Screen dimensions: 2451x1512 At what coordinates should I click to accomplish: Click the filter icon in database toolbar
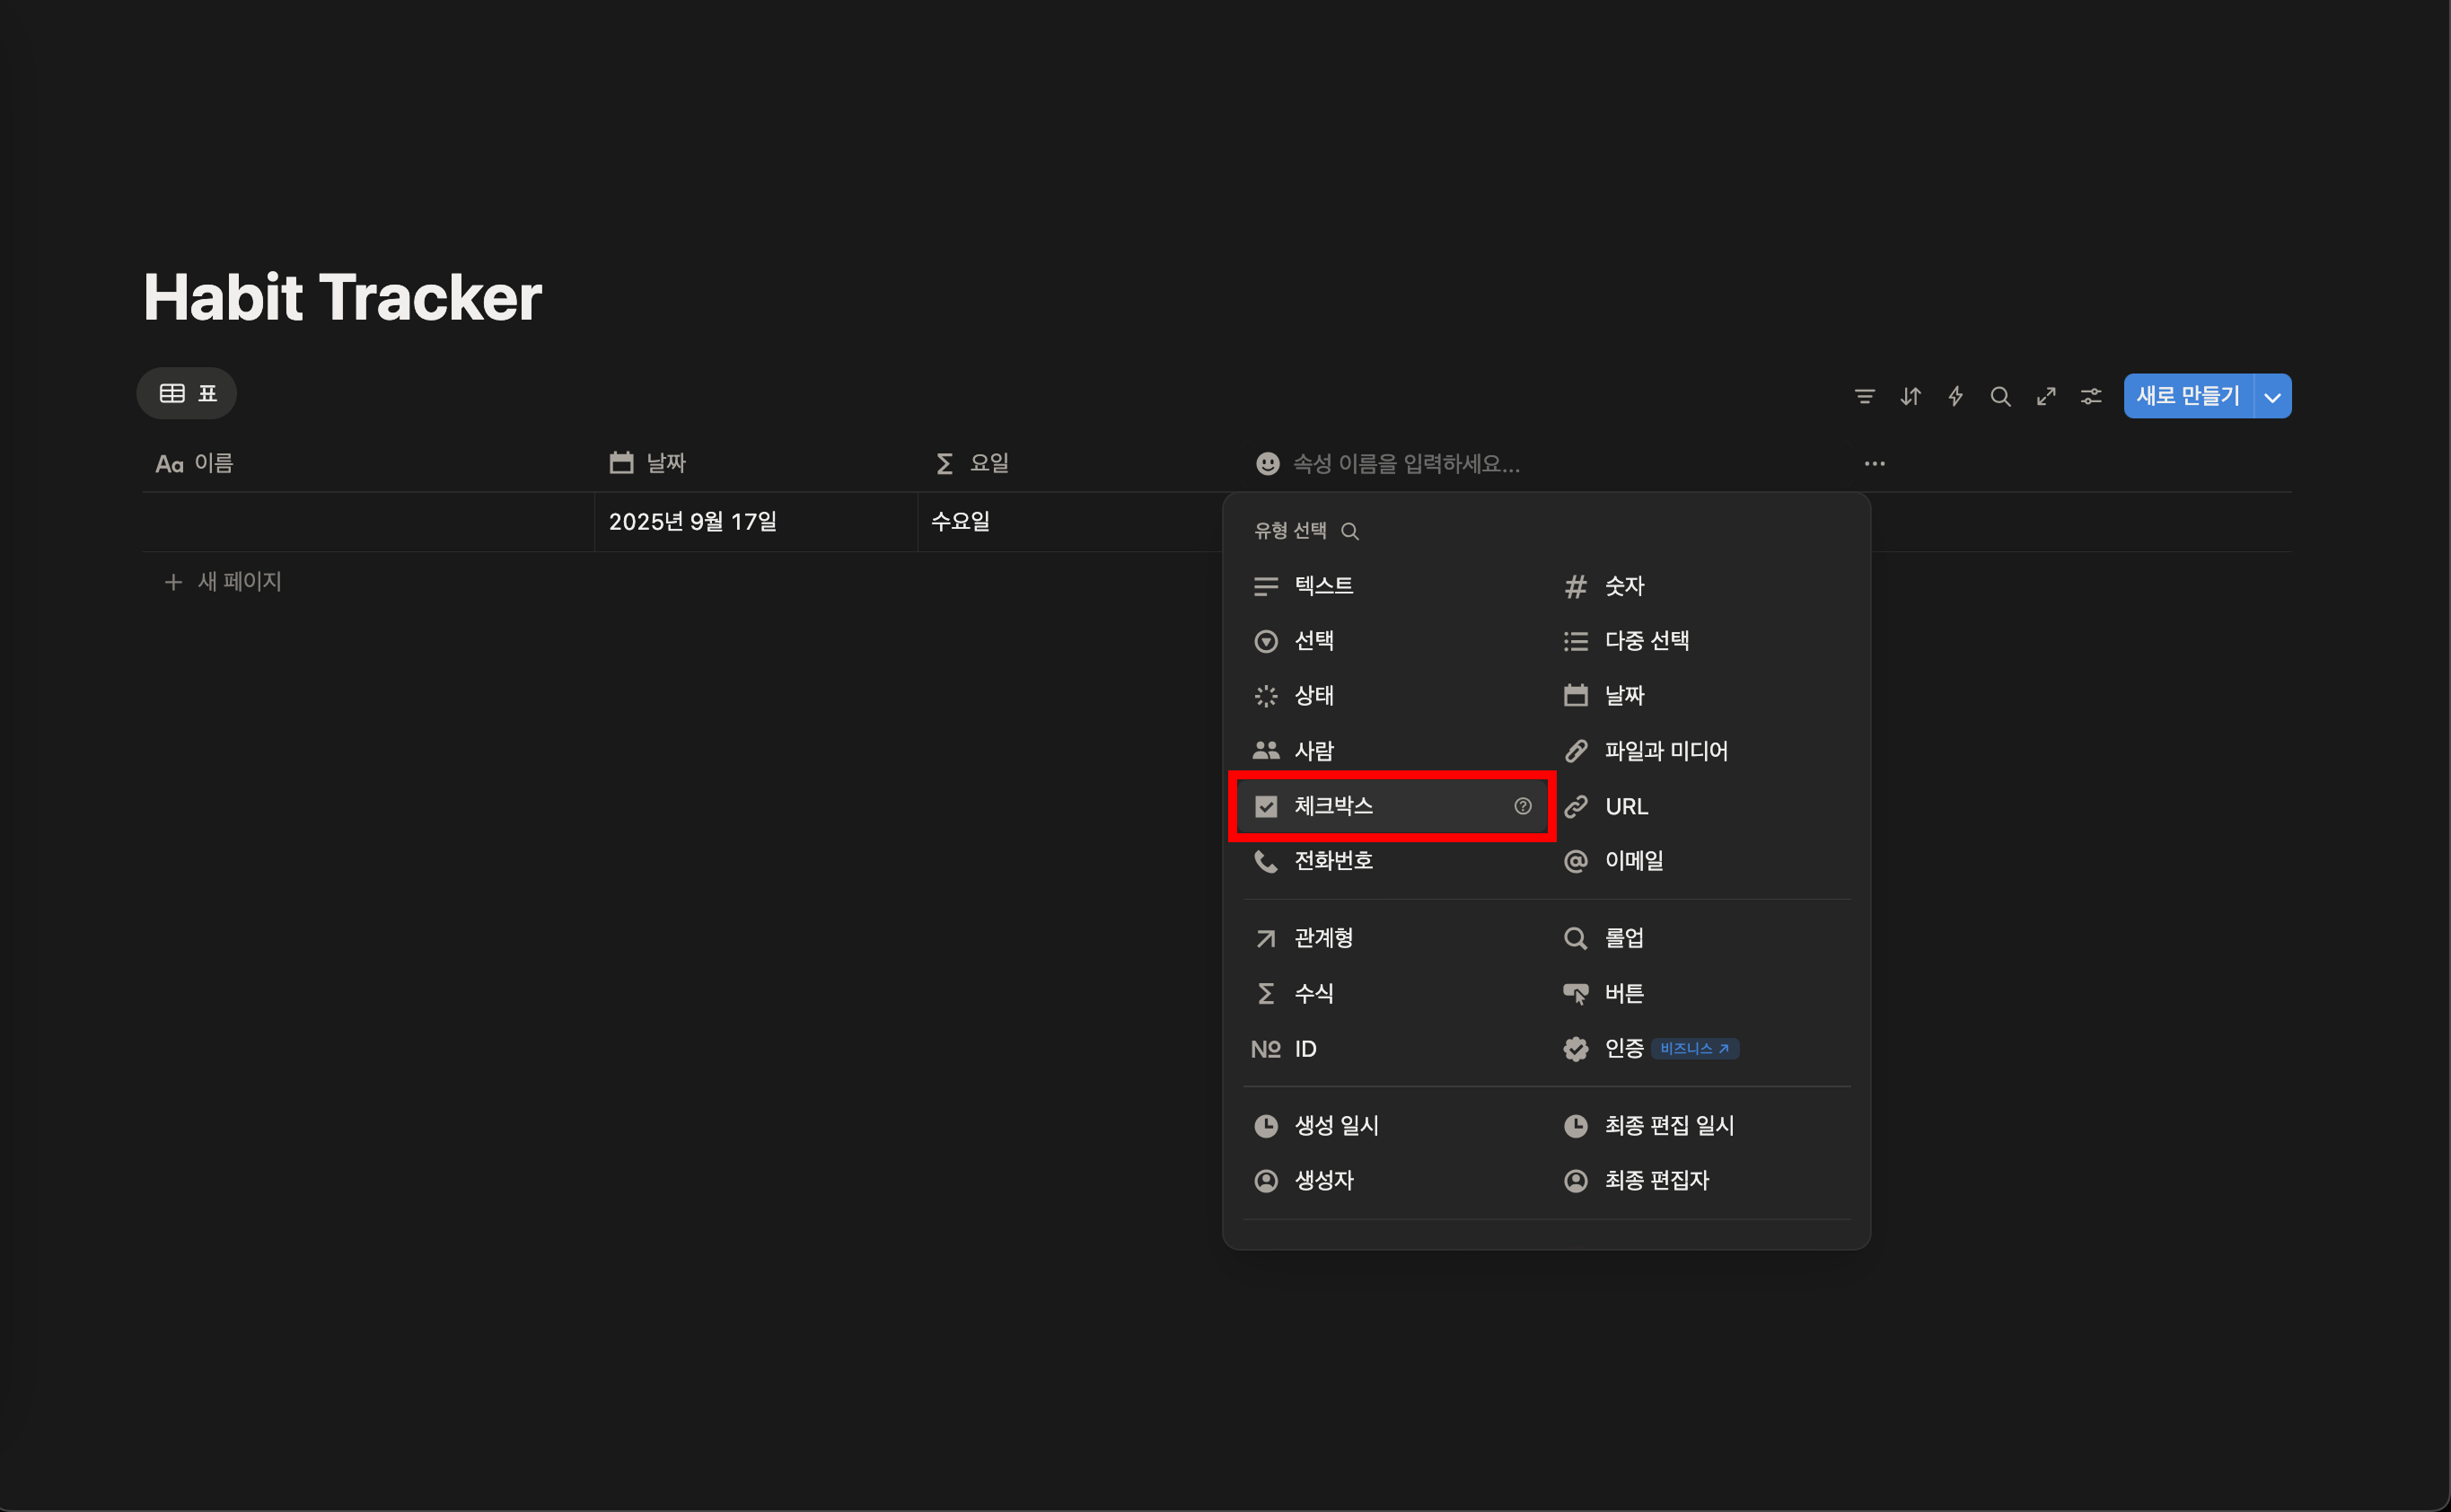[x=1864, y=396]
